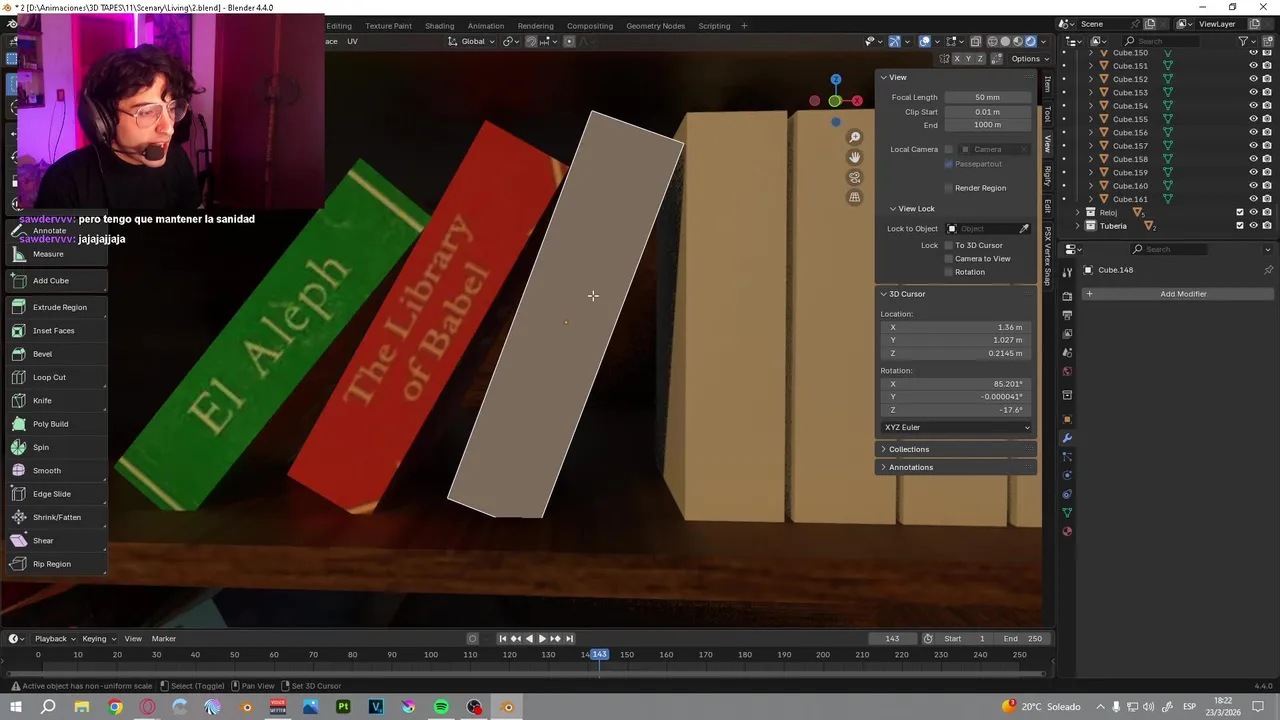Click the 3D Cursor Location X field
The image size is (1280, 720).
956,327
